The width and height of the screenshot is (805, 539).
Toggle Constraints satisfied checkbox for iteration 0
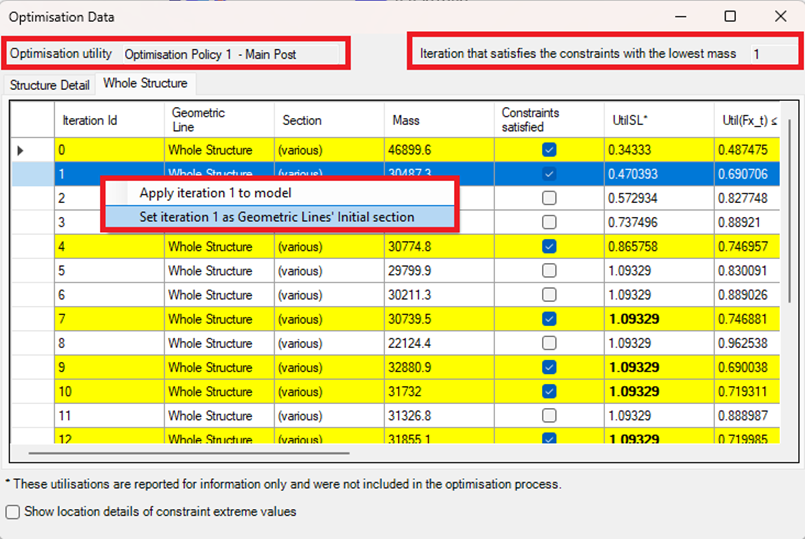click(548, 150)
